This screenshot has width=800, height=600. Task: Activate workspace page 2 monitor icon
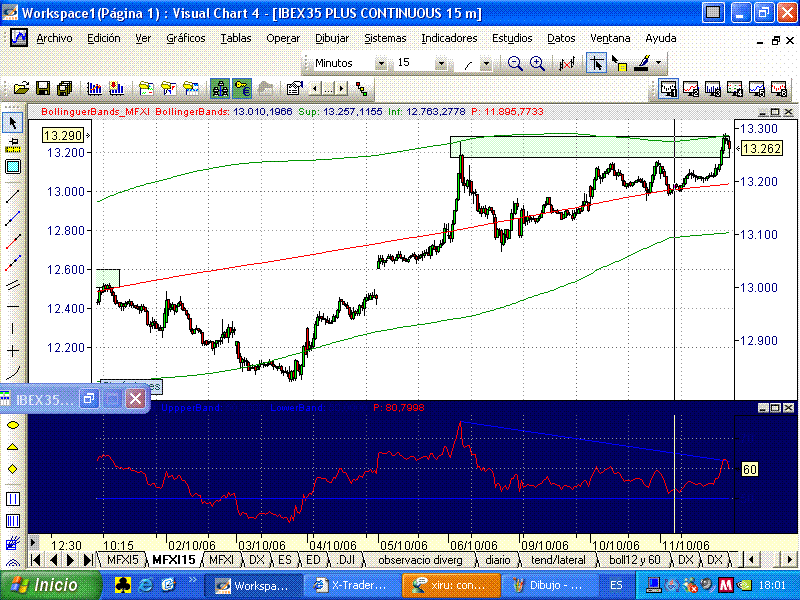[x=691, y=89]
